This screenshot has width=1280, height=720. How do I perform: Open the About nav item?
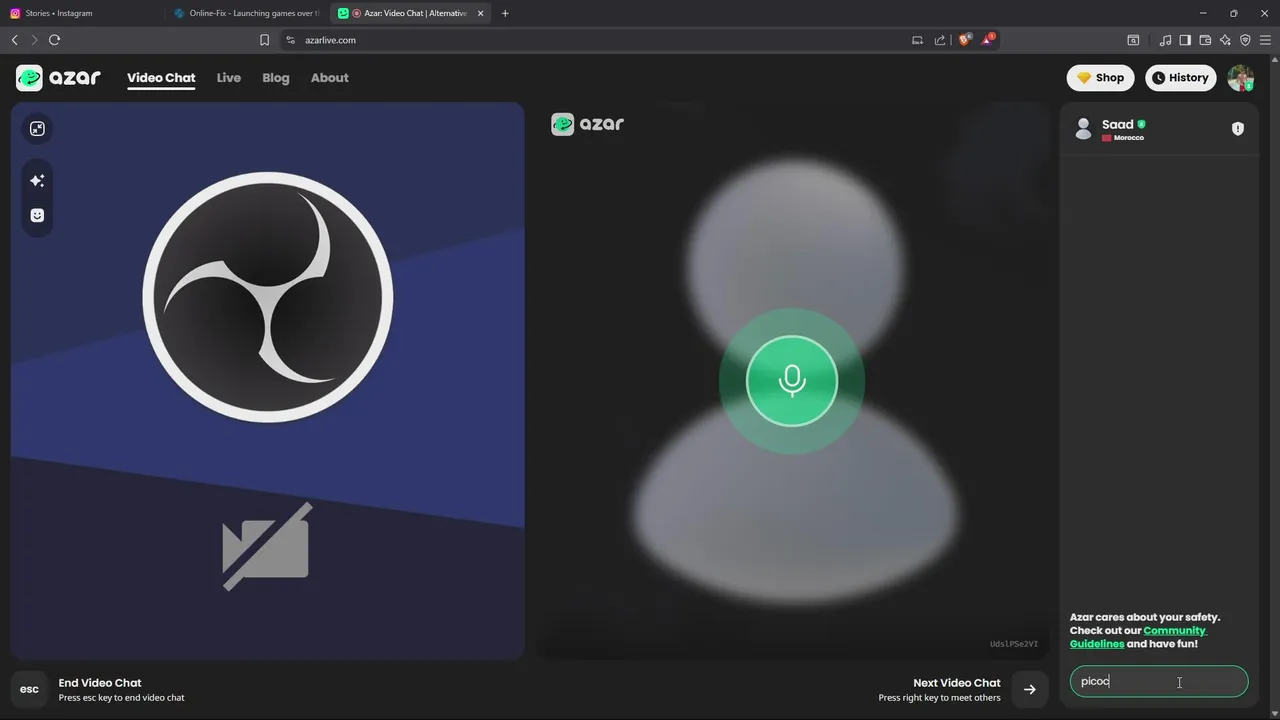pos(330,78)
